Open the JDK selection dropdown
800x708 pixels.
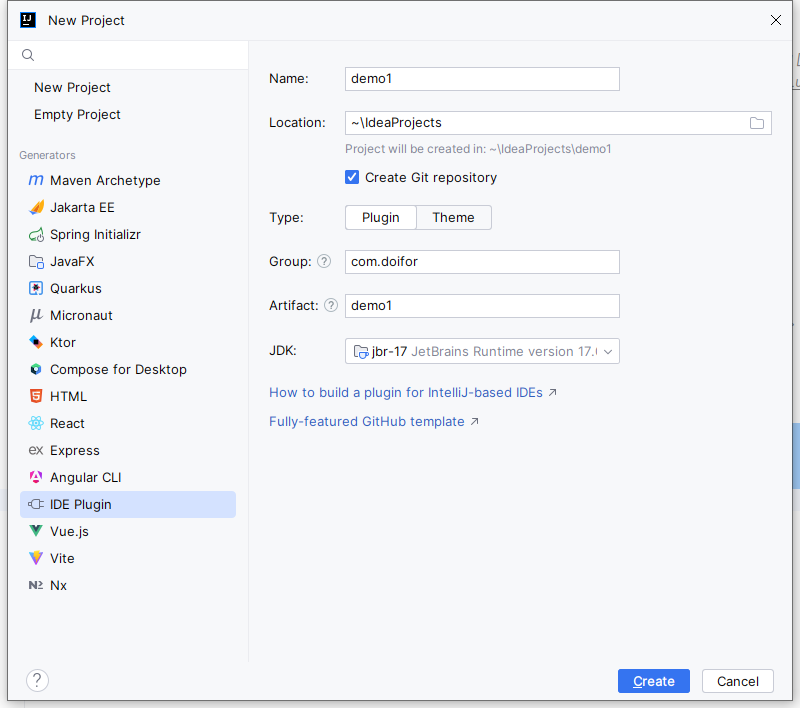tap(482, 351)
